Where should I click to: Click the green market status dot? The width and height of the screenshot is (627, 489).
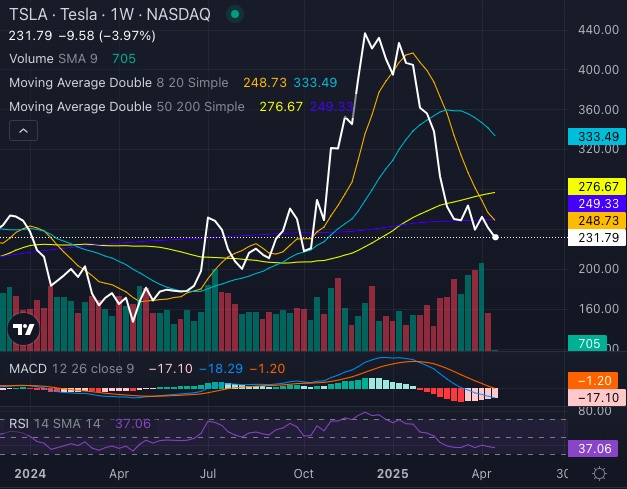234,15
